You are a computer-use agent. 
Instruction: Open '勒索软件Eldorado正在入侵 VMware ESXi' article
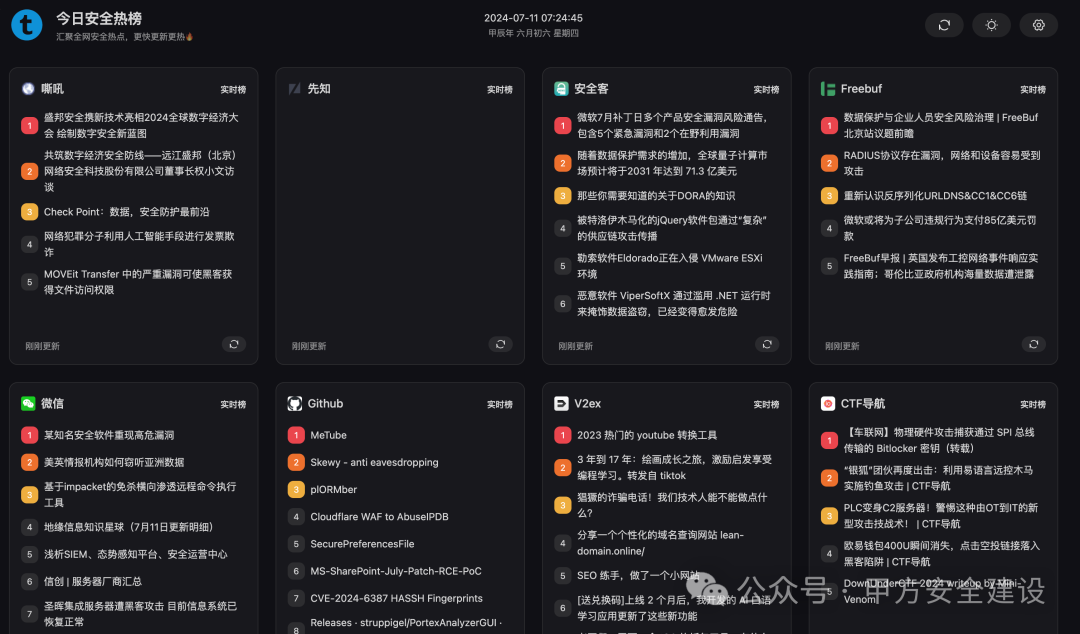(x=669, y=266)
